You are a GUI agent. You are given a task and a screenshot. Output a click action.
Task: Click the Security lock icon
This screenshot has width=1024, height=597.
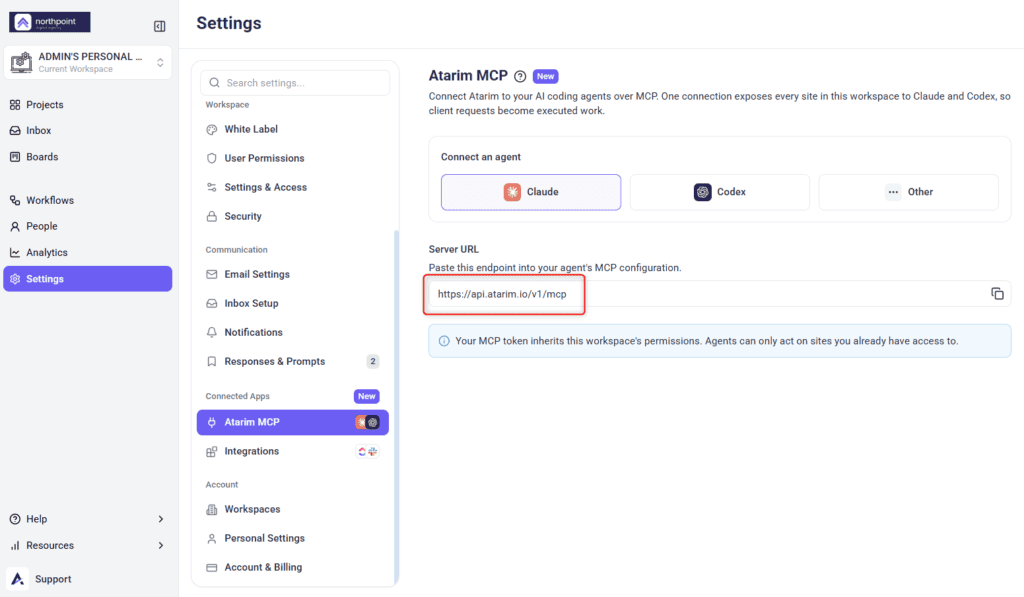click(212, 216)
